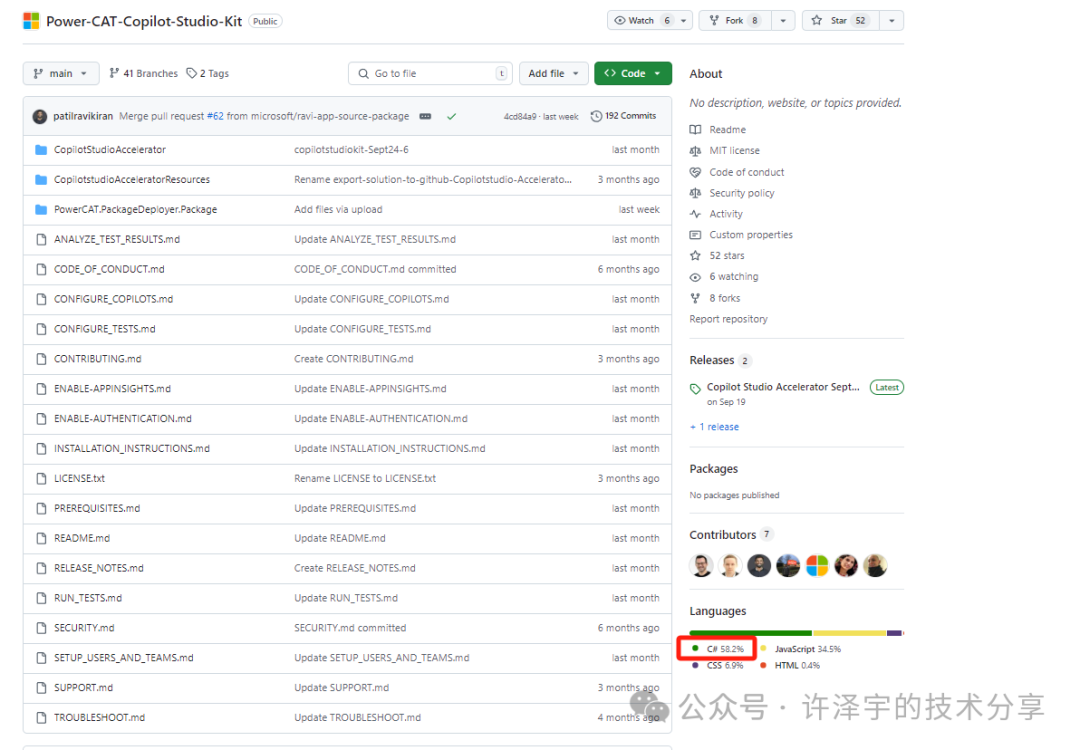1080x750 pixels.
Task: Open the main branch dropdown
Action: coord(61,73)
